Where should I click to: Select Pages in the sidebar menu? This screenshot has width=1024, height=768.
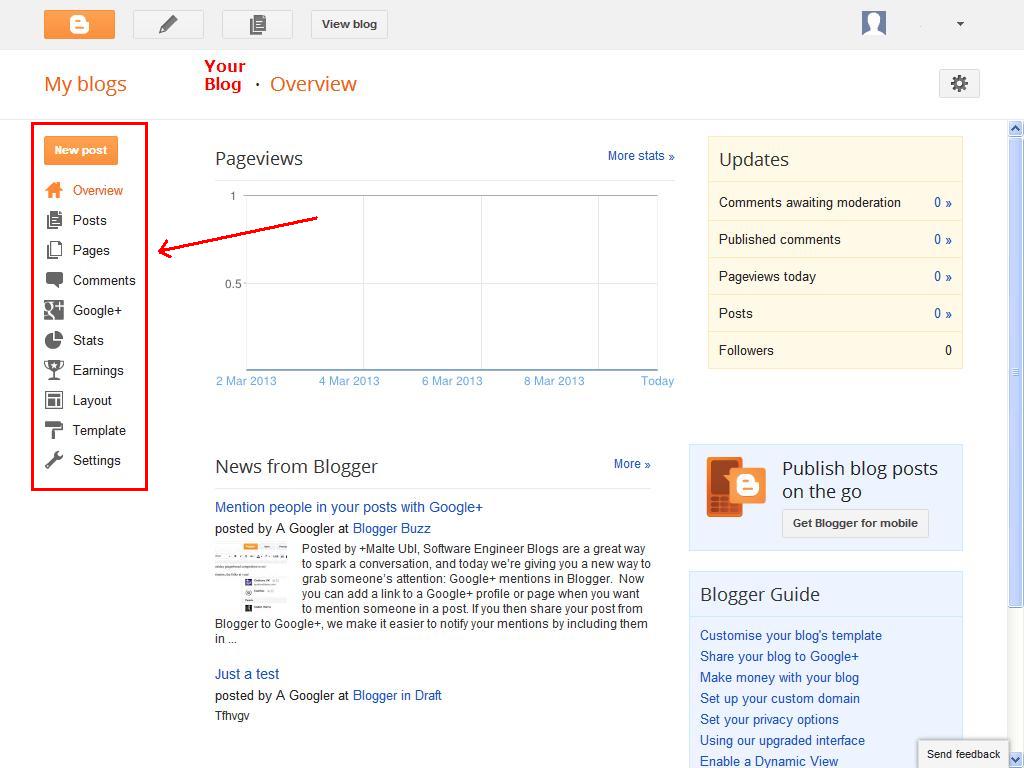(x=91, y=251)
